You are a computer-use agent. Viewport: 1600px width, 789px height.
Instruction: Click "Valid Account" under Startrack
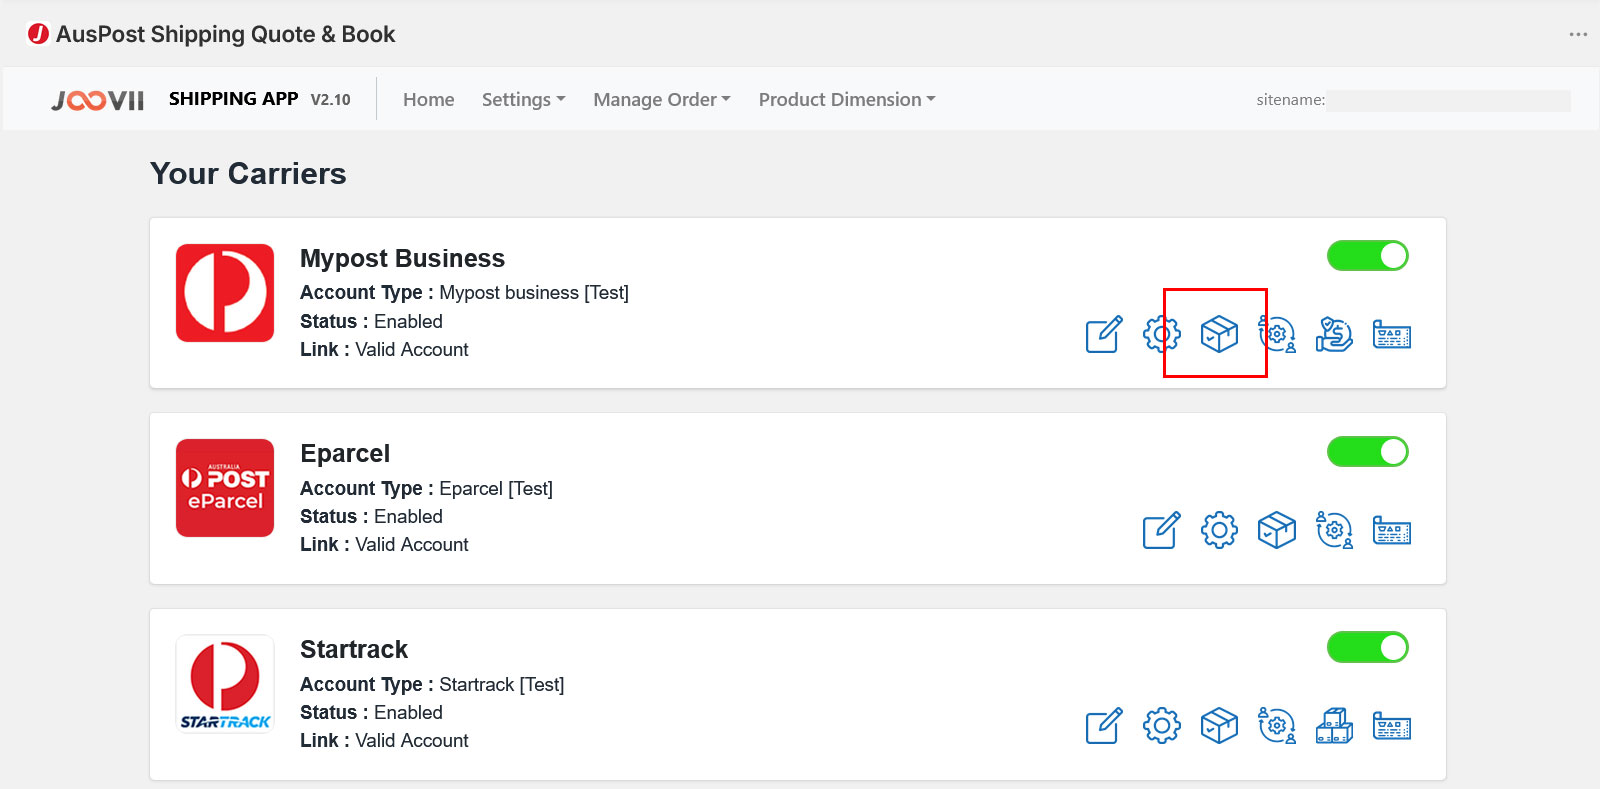tap(412, 740)
